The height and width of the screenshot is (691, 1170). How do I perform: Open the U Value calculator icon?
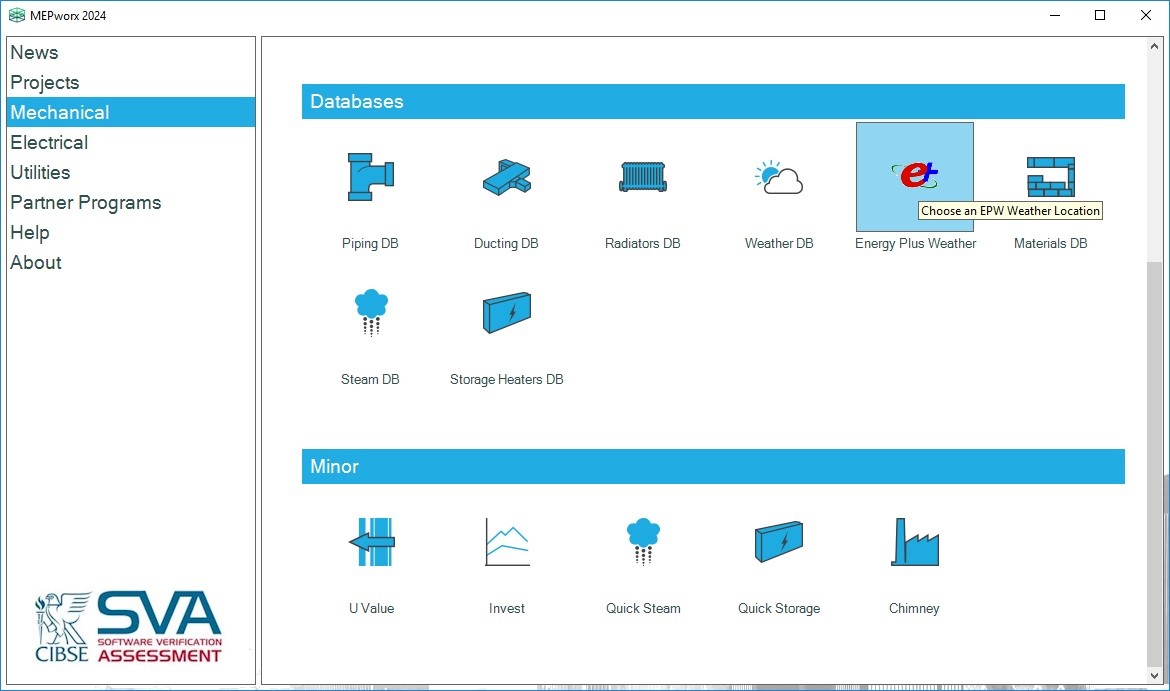coord(372,542)
